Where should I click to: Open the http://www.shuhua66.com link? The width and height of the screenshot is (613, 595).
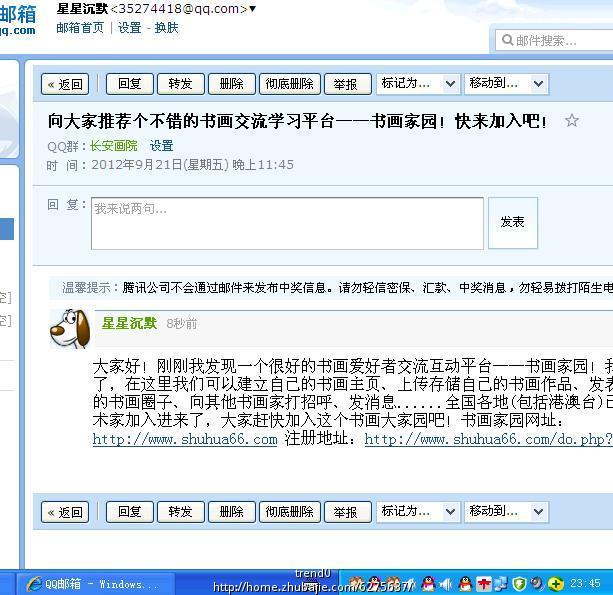tap(185, 439)
